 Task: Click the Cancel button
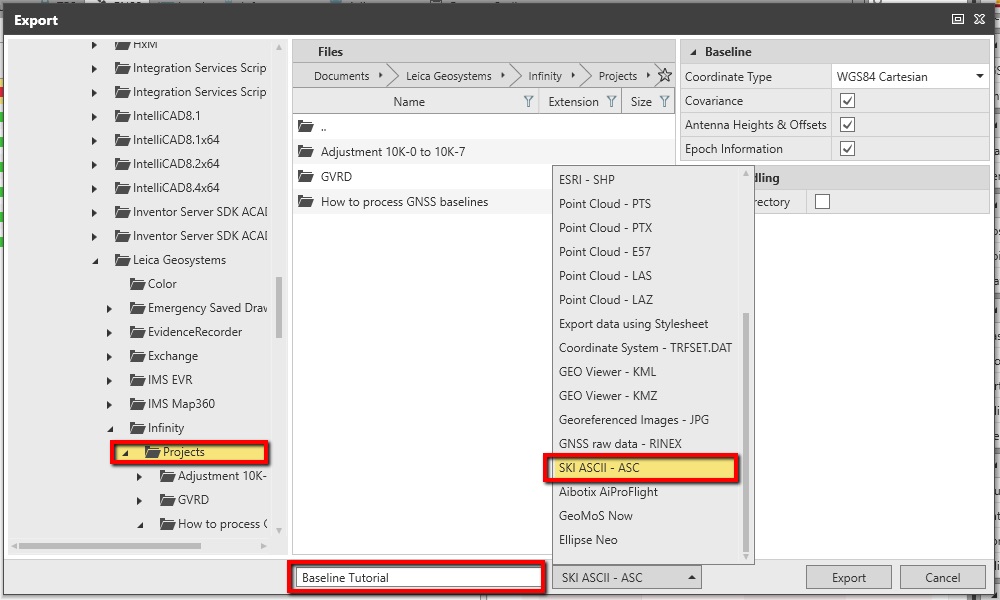(x=942, y=577)
